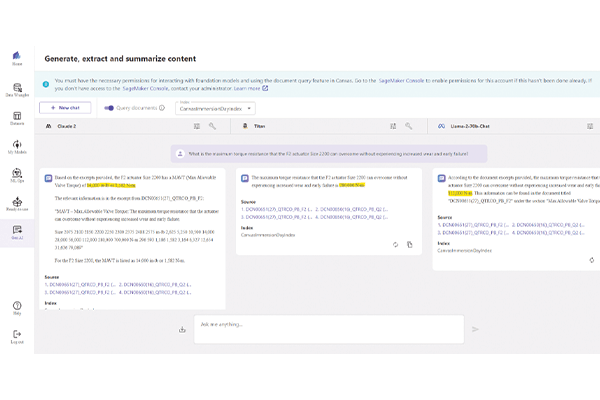Viewport: 600px width, 400px height.
Task: Go to Datasets in the sidebar
Action: click(x=17, y=118)
